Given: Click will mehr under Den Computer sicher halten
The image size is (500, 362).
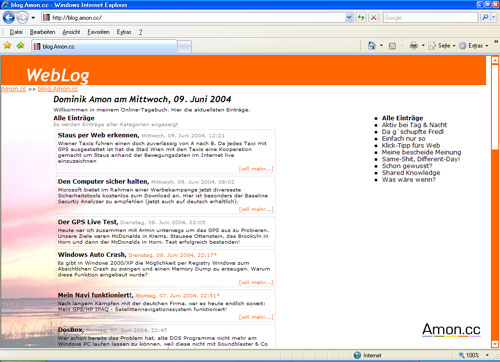Looking at the screenshot, I should pyautogui.click(x=256, y=209).
